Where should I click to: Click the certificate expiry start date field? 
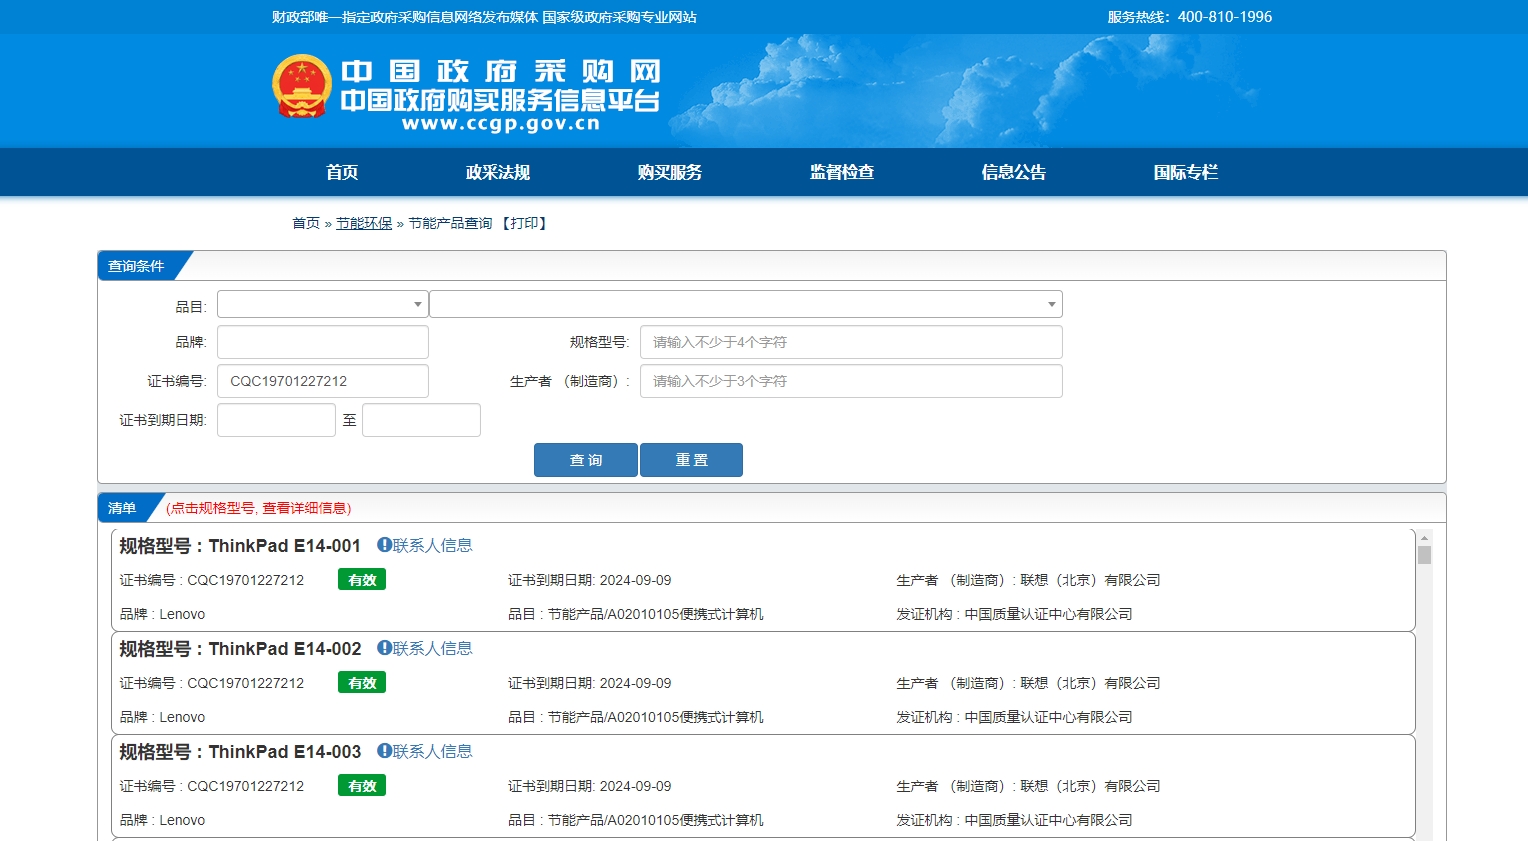click(x=276, y=420)
